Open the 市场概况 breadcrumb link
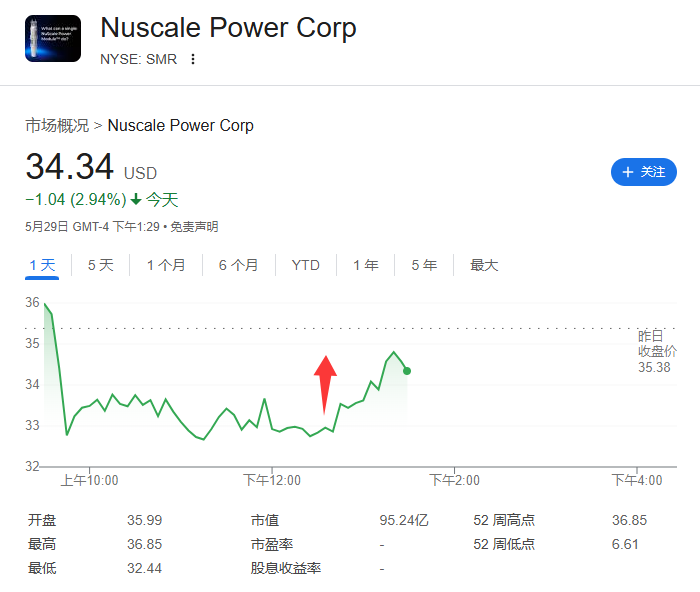 click(x=57, y=125)
